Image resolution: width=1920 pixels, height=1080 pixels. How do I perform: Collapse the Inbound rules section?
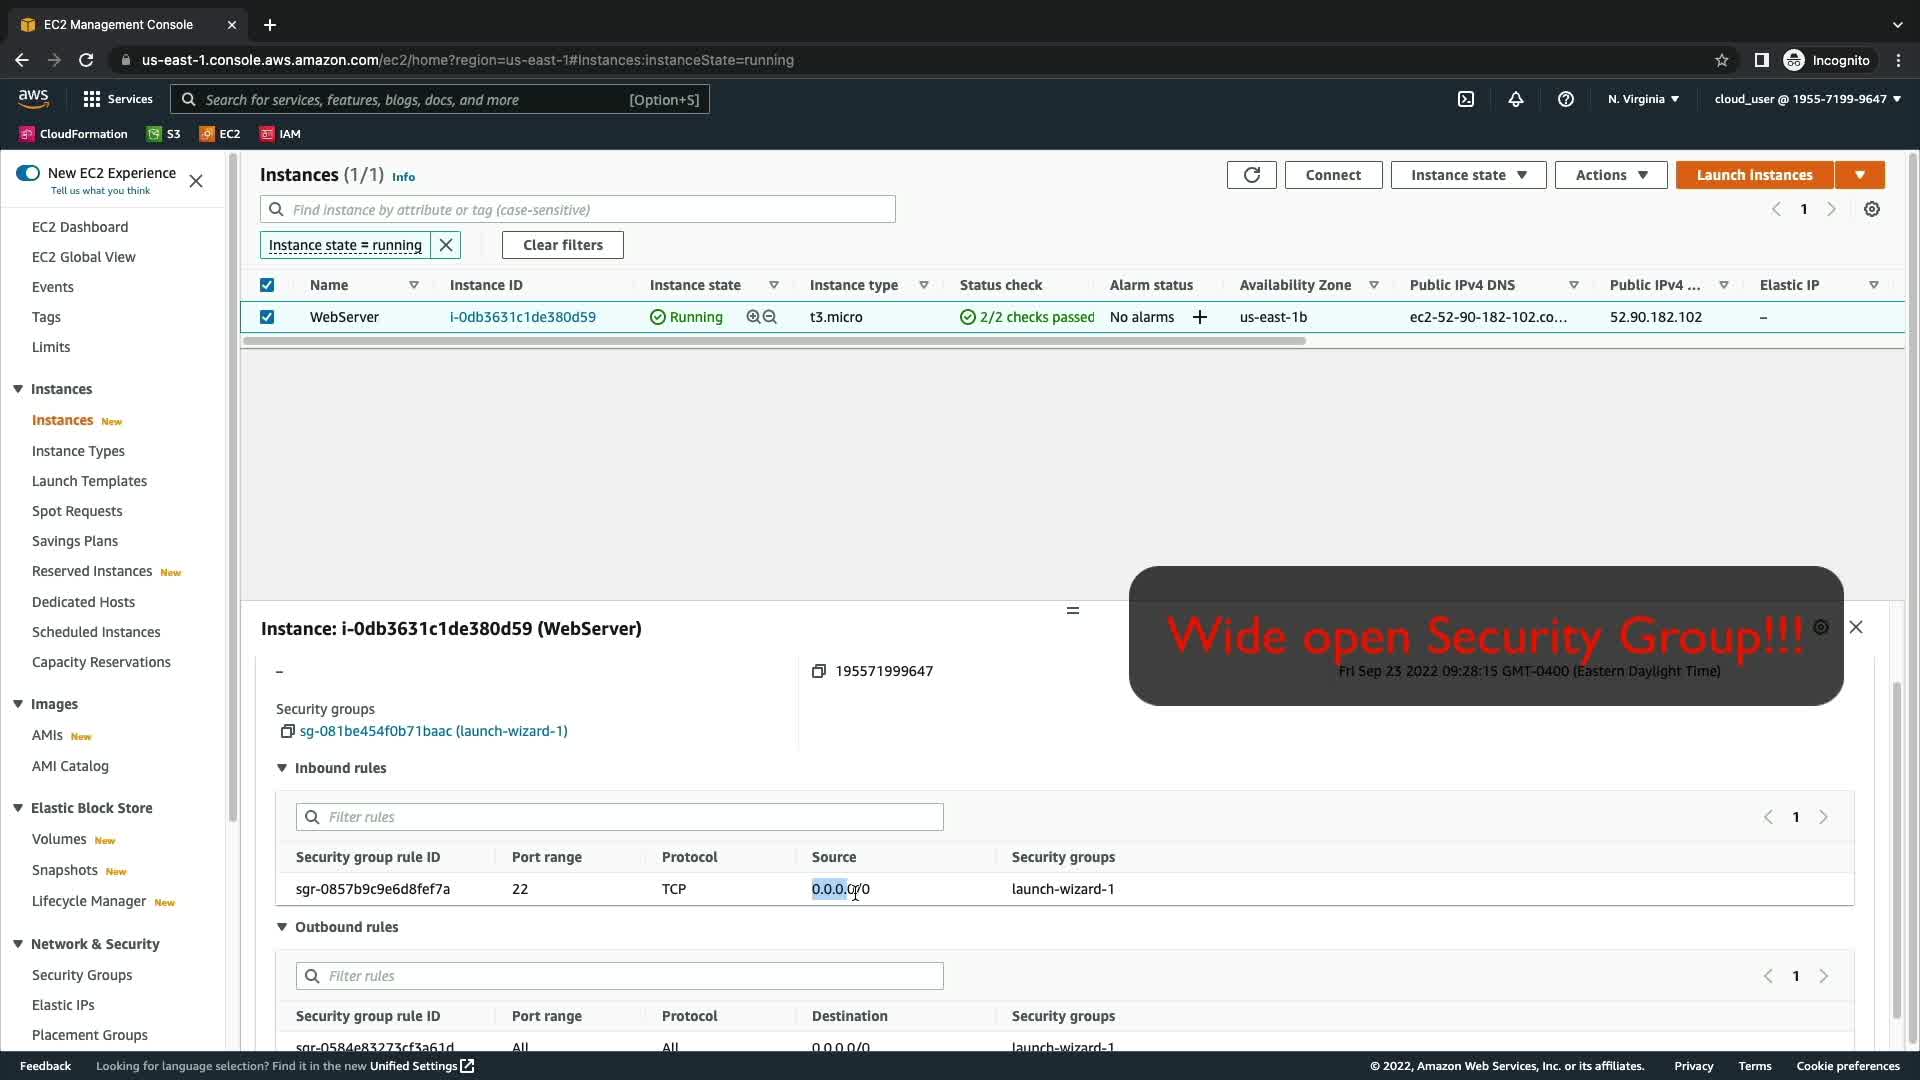282,768
